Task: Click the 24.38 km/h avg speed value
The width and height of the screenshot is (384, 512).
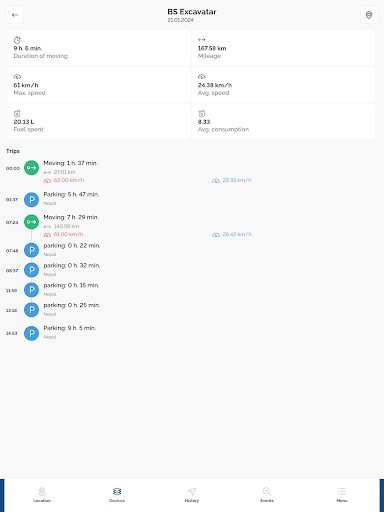Action: point(215,85)
